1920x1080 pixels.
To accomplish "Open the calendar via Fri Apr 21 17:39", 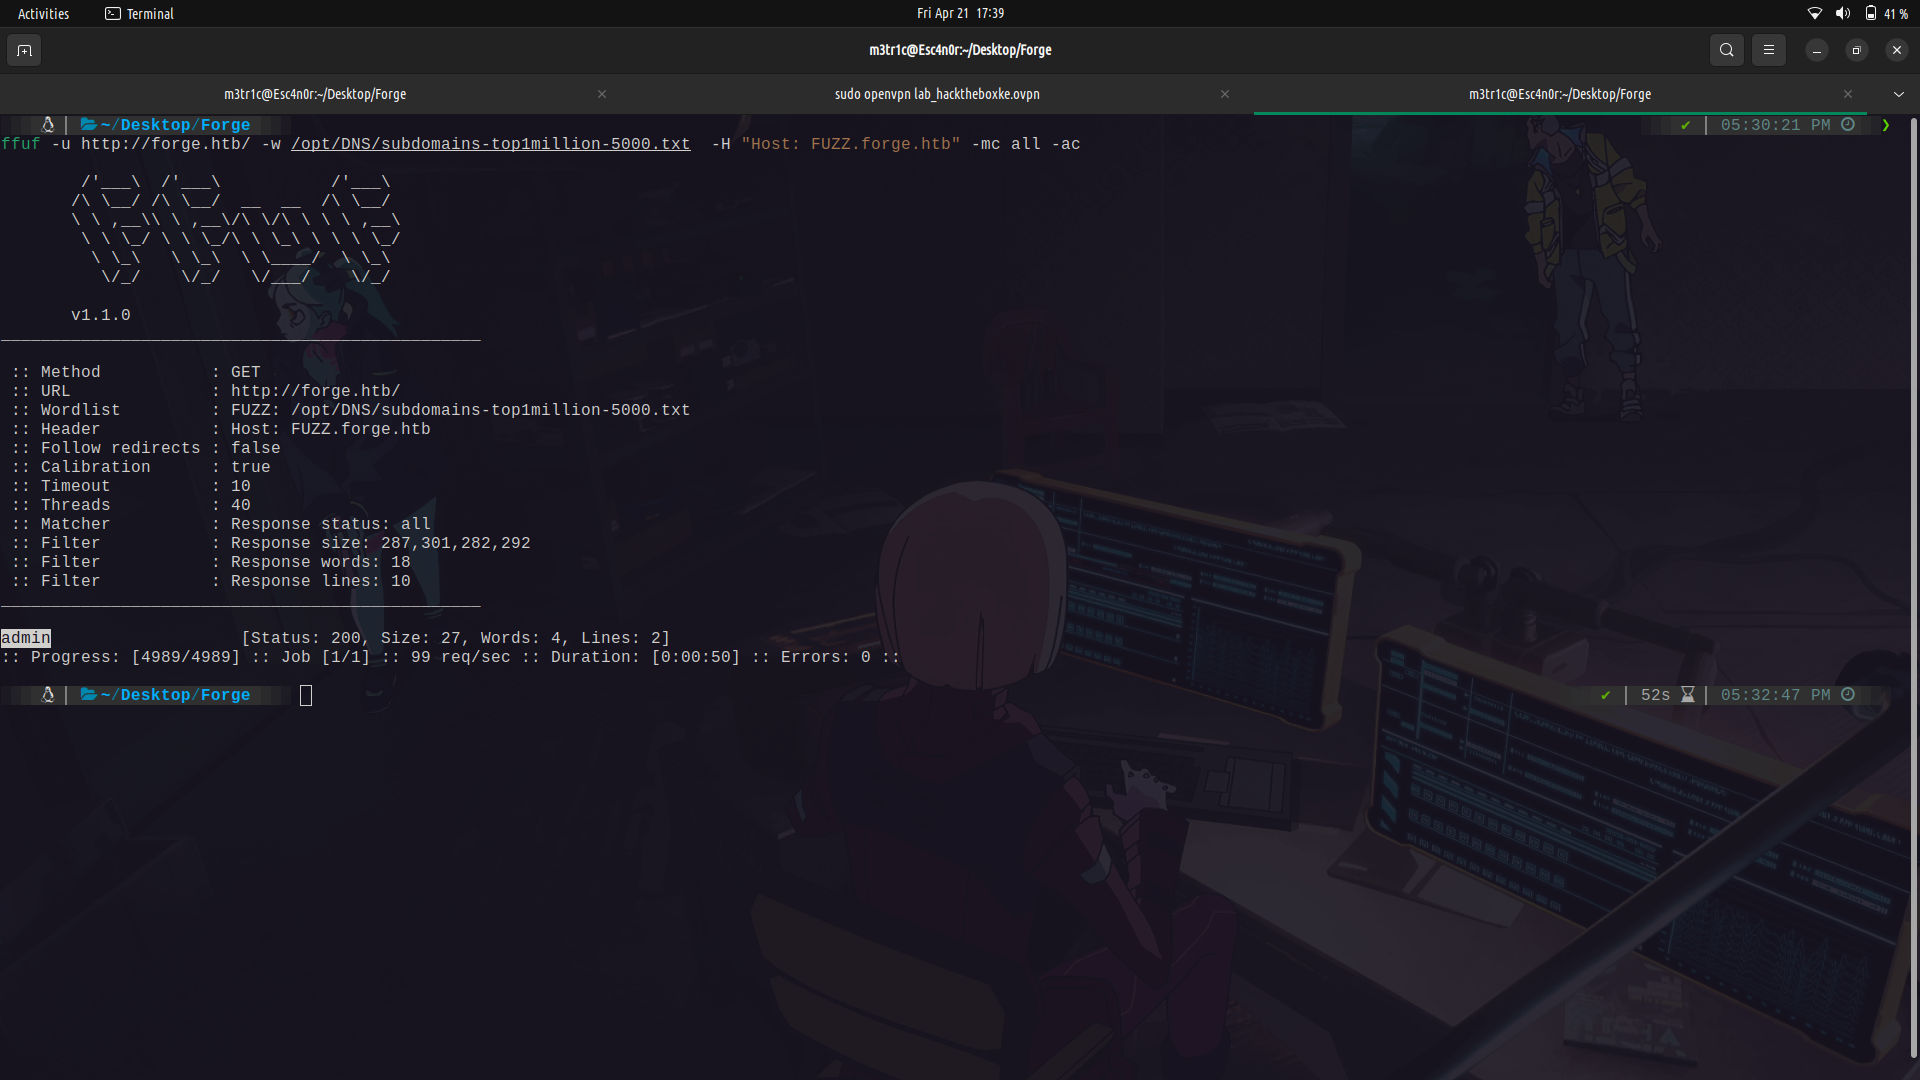I will point(958,13).
